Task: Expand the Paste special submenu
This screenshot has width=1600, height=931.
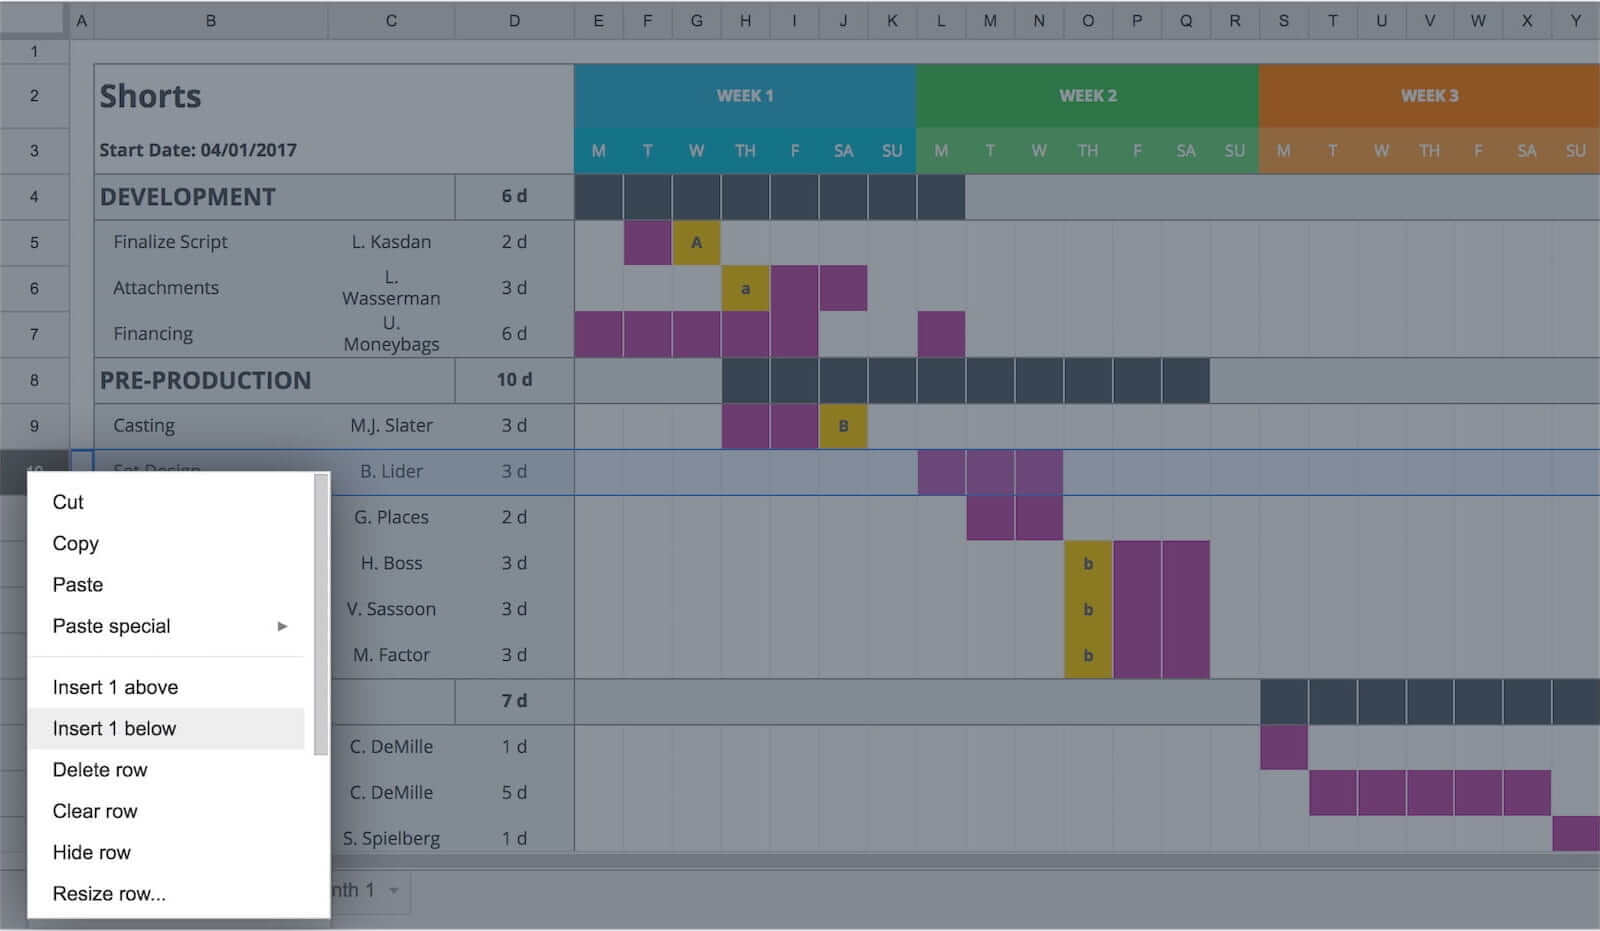Action: (111, 626)
